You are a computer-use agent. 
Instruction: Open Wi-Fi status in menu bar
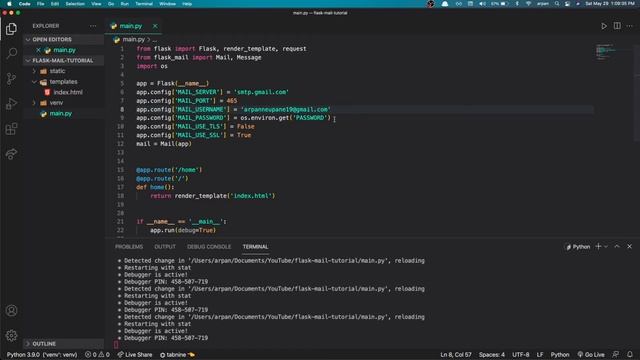pyautogui.click(x=529, y=4)
